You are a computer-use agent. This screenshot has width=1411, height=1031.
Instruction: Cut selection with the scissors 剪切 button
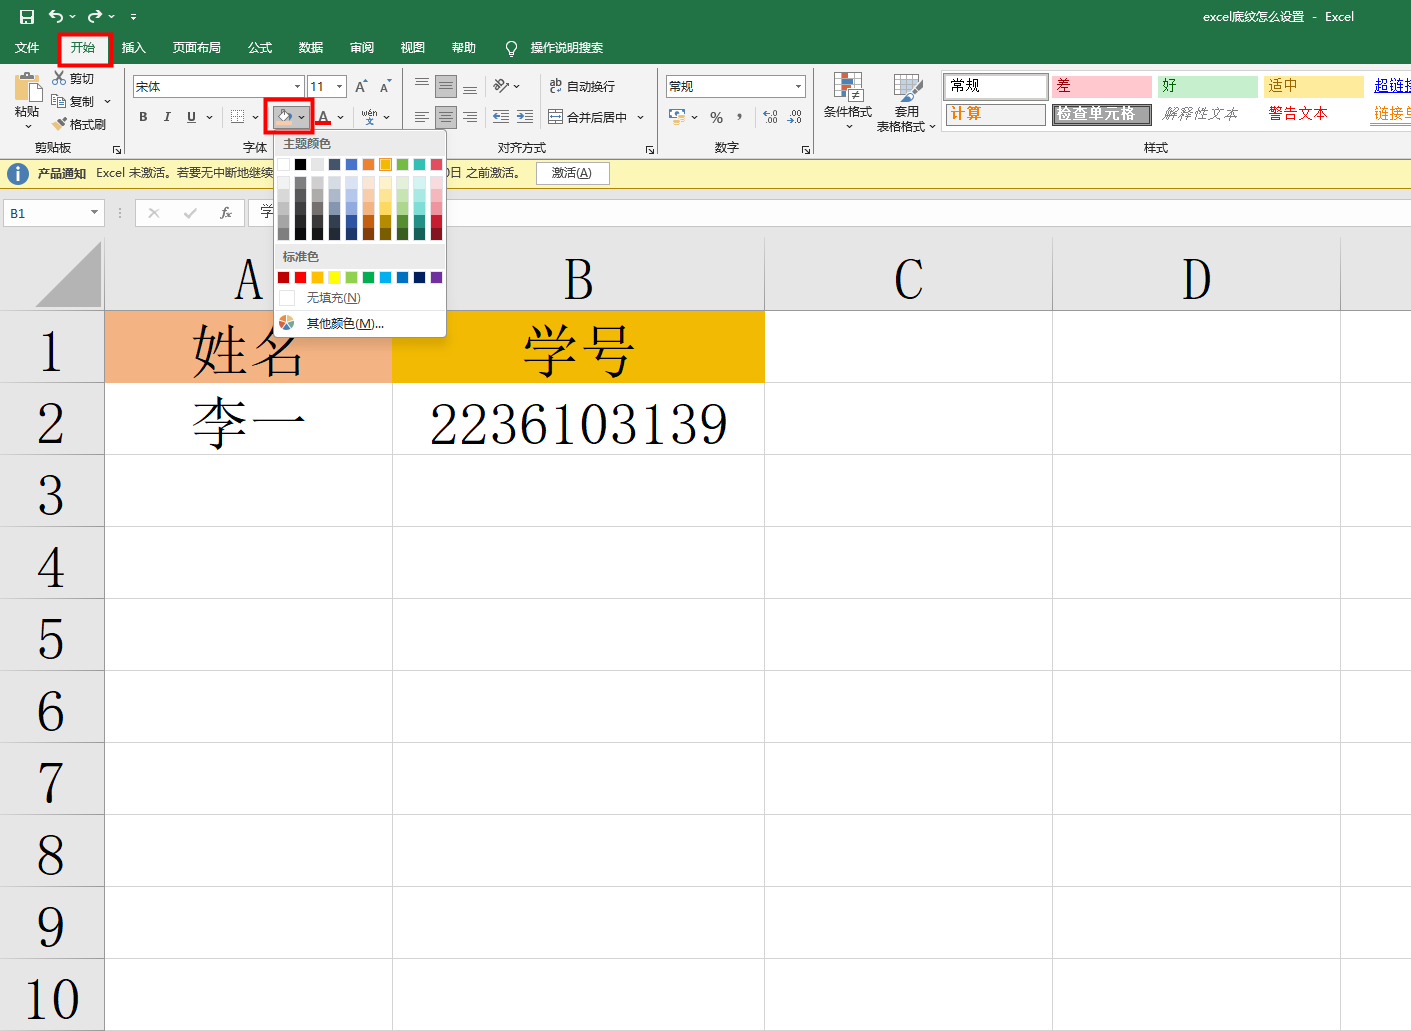[73, 78]
